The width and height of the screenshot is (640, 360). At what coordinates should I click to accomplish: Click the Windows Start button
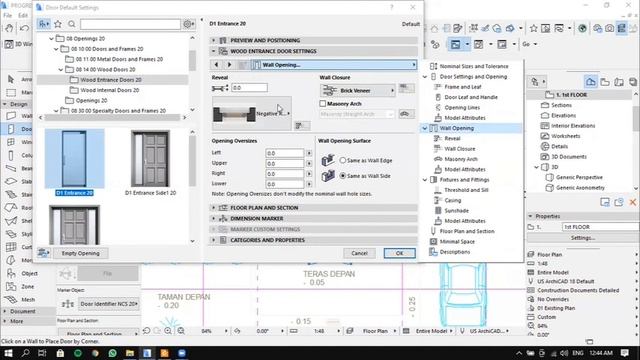click(x=8, y=353)
